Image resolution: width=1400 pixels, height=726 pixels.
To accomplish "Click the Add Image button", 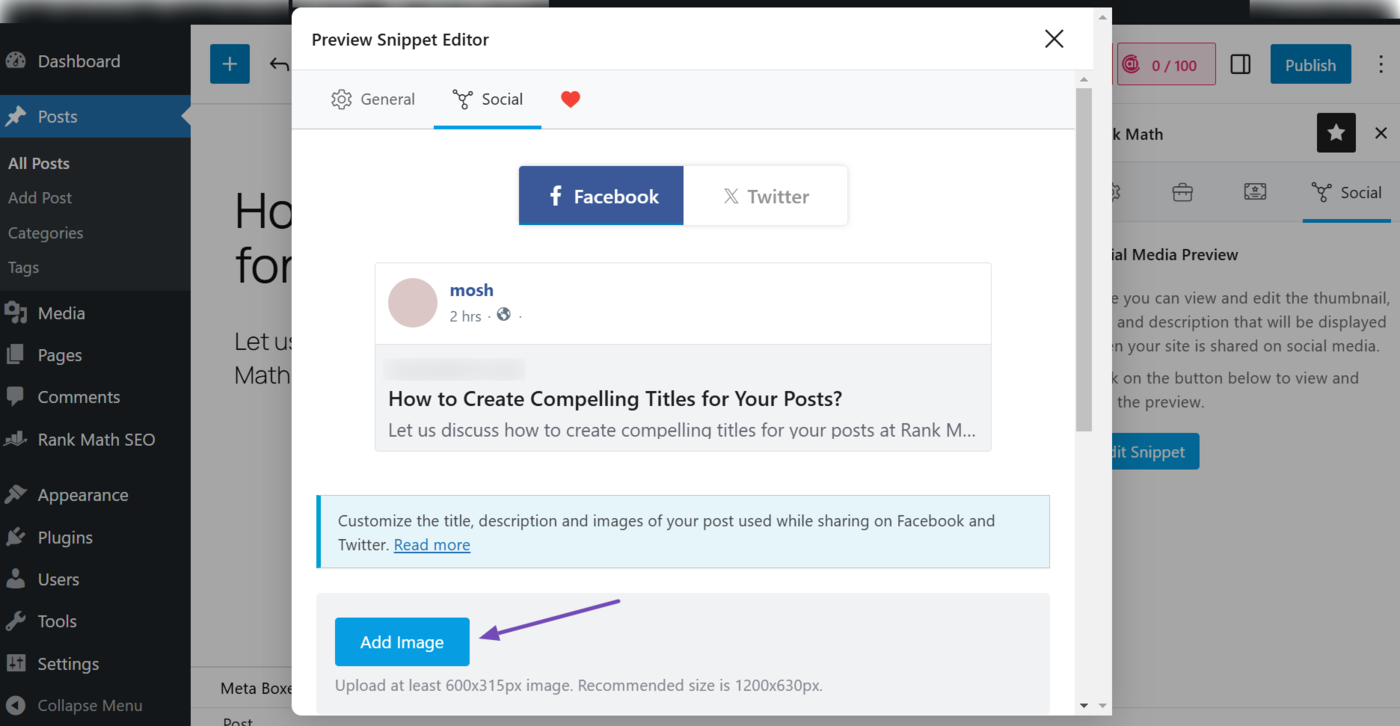I will 402,642.
